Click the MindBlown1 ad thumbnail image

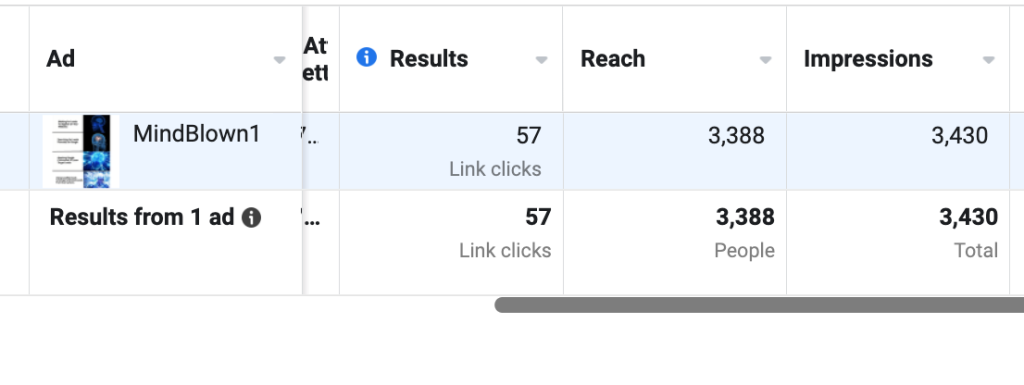(76, 151)
